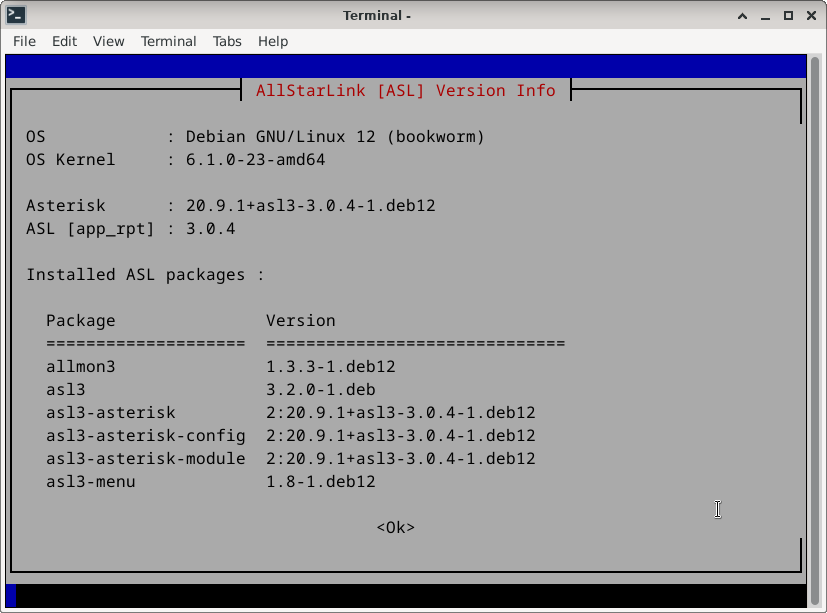This screenshot has height=613, width=827.
Task: Open the Terminal menu
Action: pos(168,41)
